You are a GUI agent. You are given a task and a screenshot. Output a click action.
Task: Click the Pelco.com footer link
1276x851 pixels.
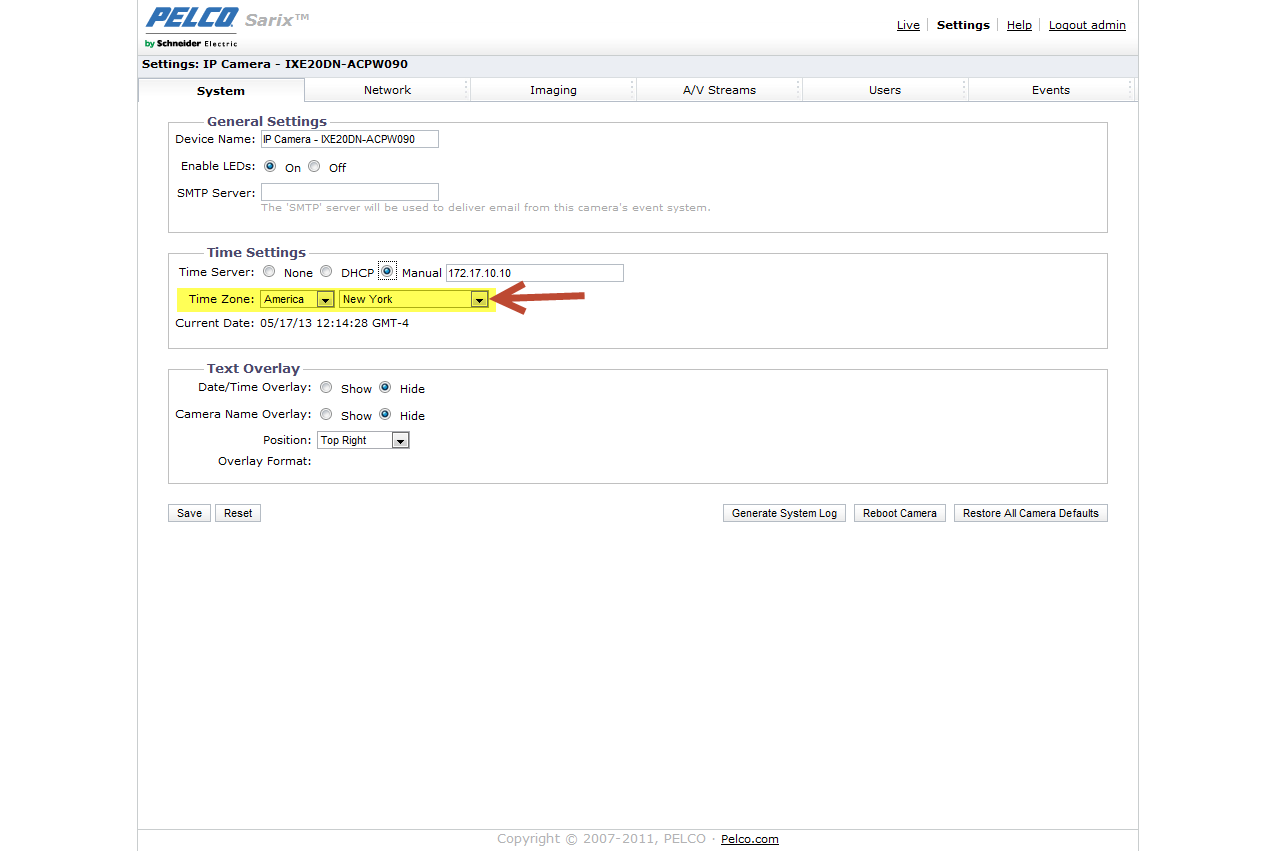[x=749, y=839]
